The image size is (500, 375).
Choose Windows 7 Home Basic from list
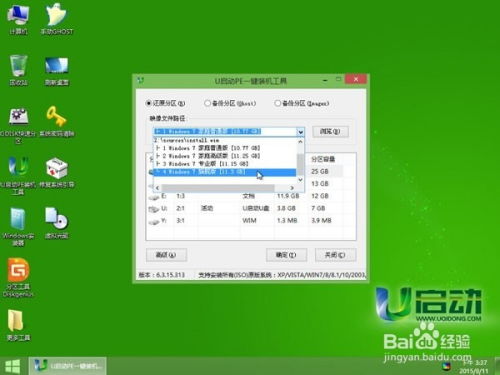click(208, 148)
